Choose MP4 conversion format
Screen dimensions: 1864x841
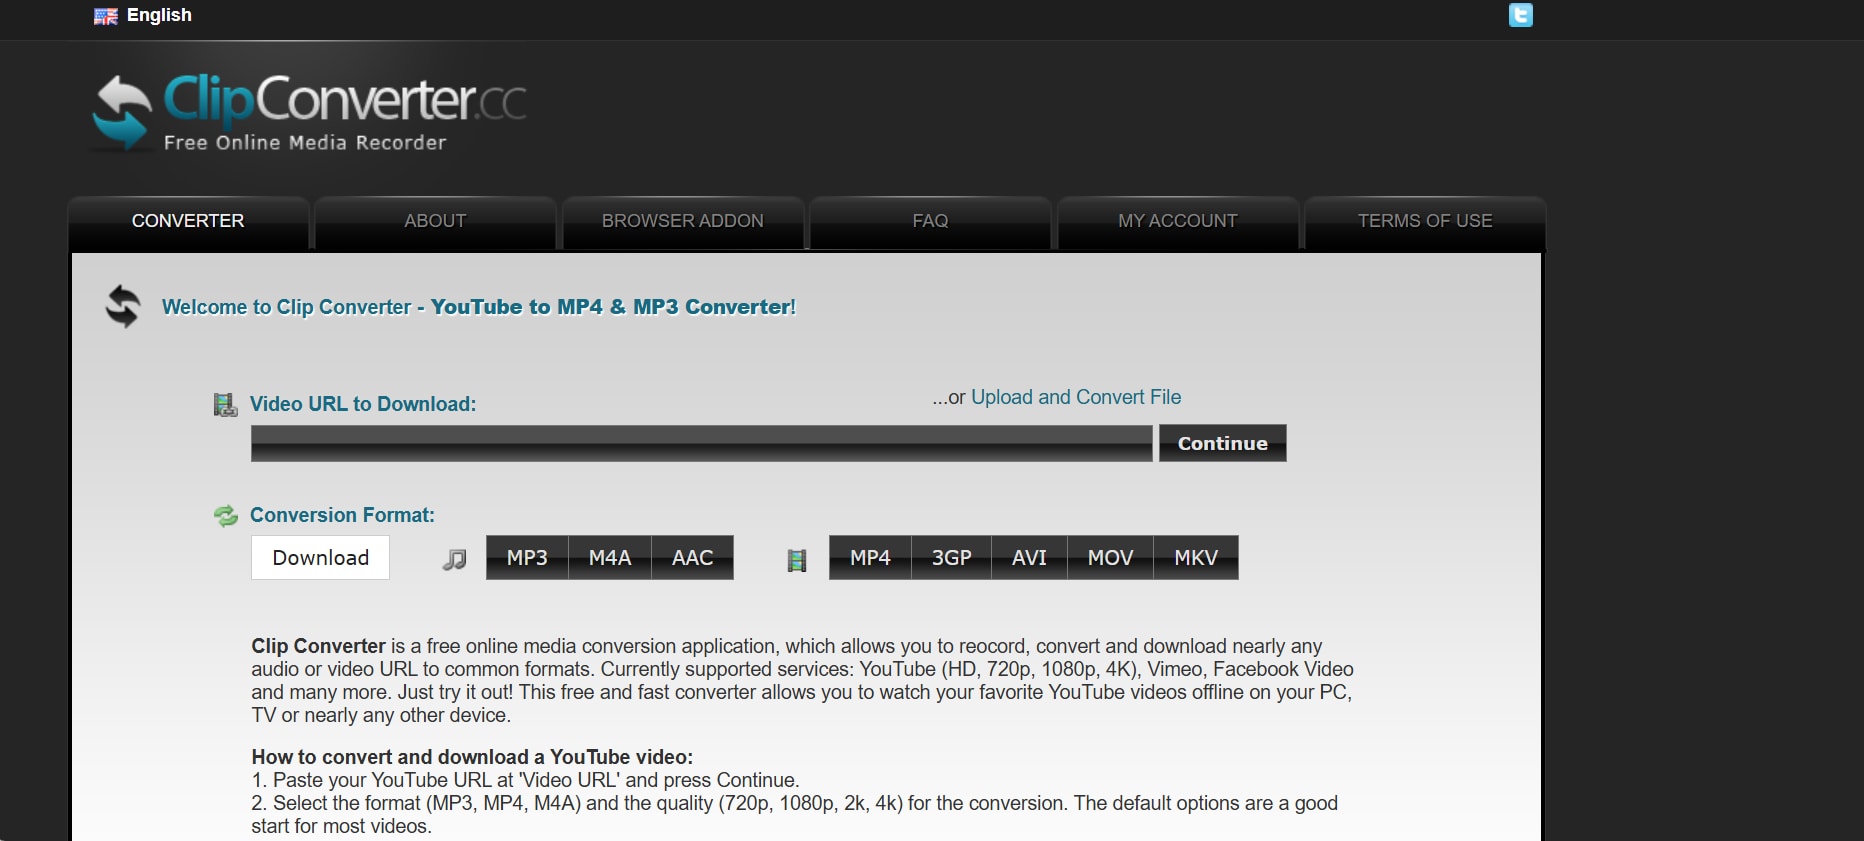click(870, 558)
